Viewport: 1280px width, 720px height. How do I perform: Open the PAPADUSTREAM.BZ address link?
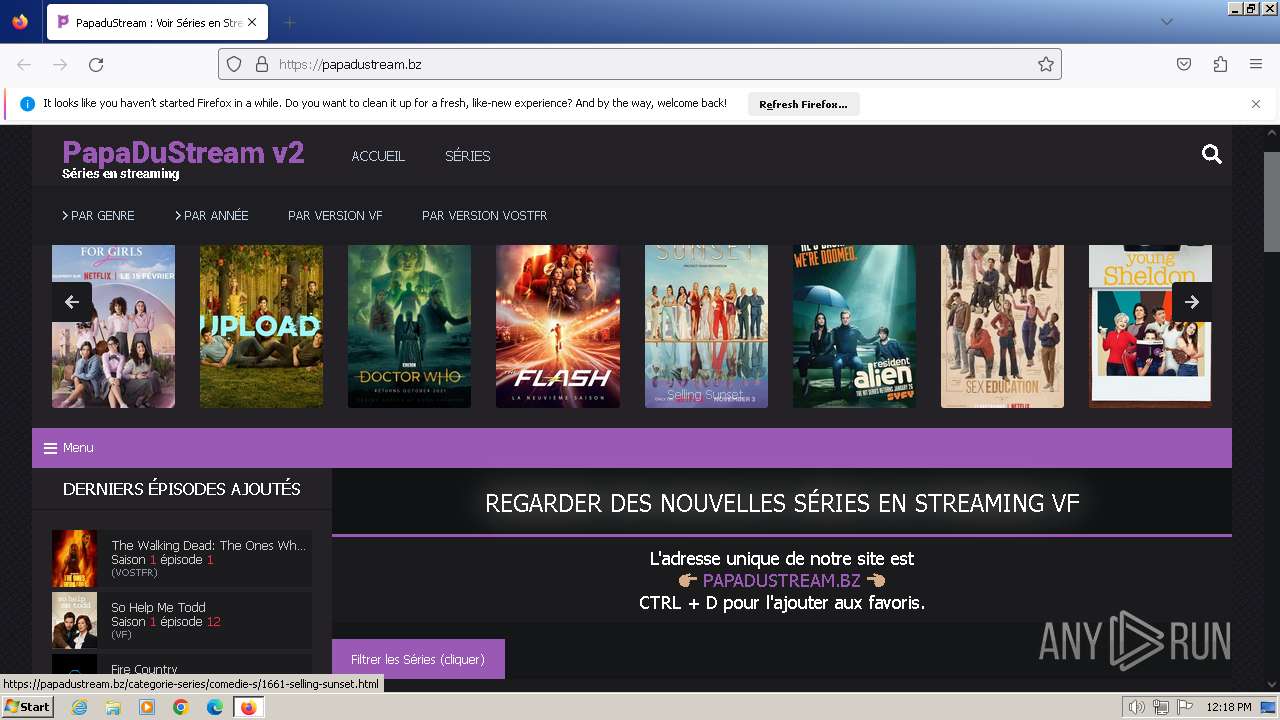[x=781, y=581]
